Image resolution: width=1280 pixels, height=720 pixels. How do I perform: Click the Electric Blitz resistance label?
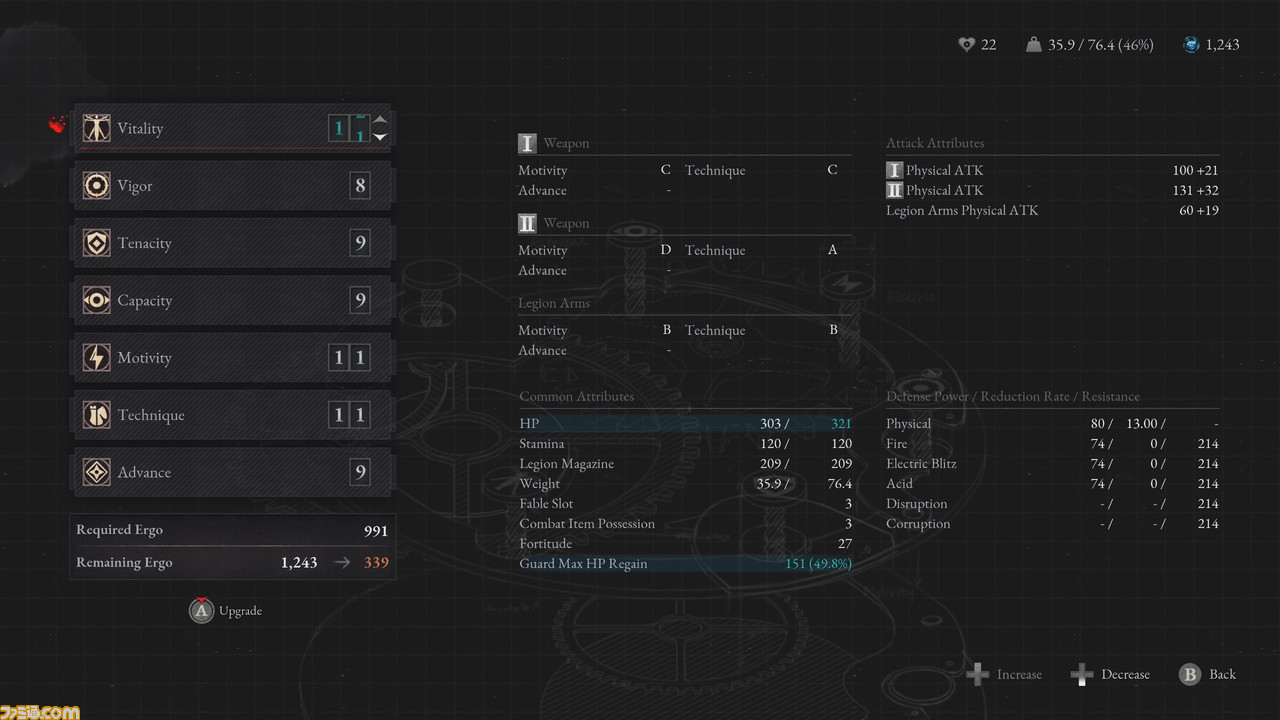(x=921, y=464)
